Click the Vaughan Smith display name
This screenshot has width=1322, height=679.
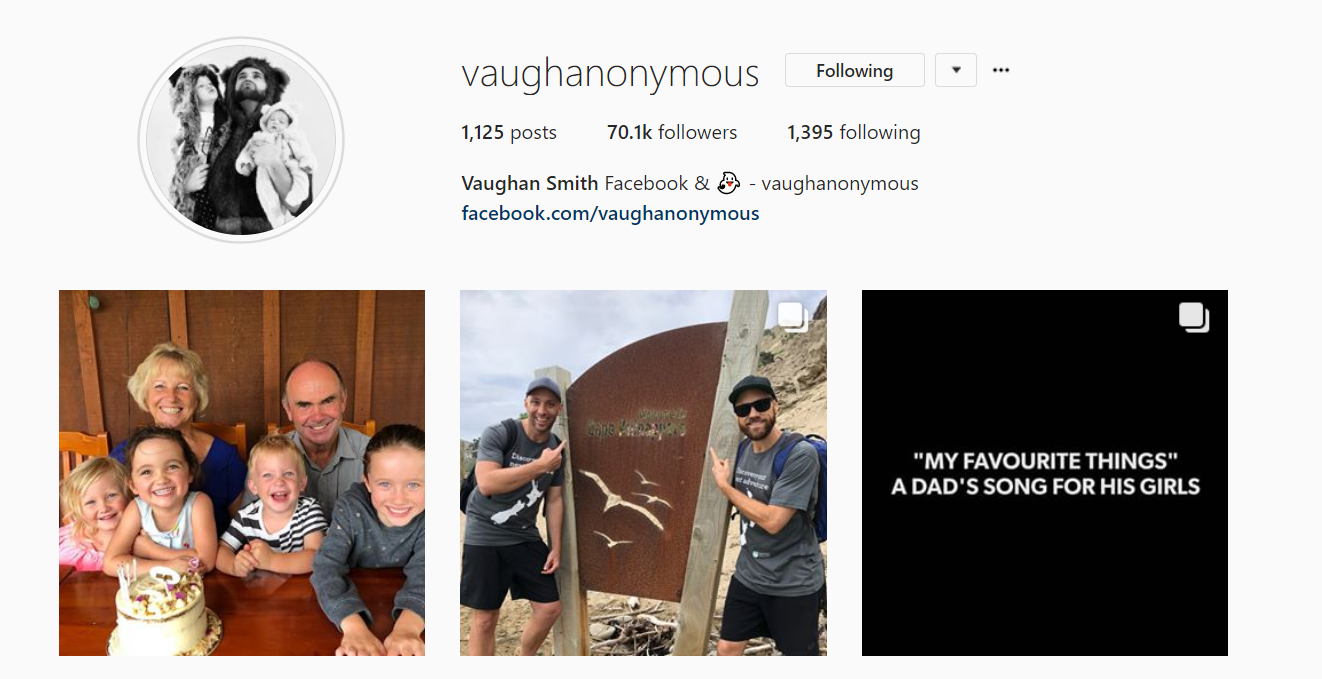coord(530,183)
